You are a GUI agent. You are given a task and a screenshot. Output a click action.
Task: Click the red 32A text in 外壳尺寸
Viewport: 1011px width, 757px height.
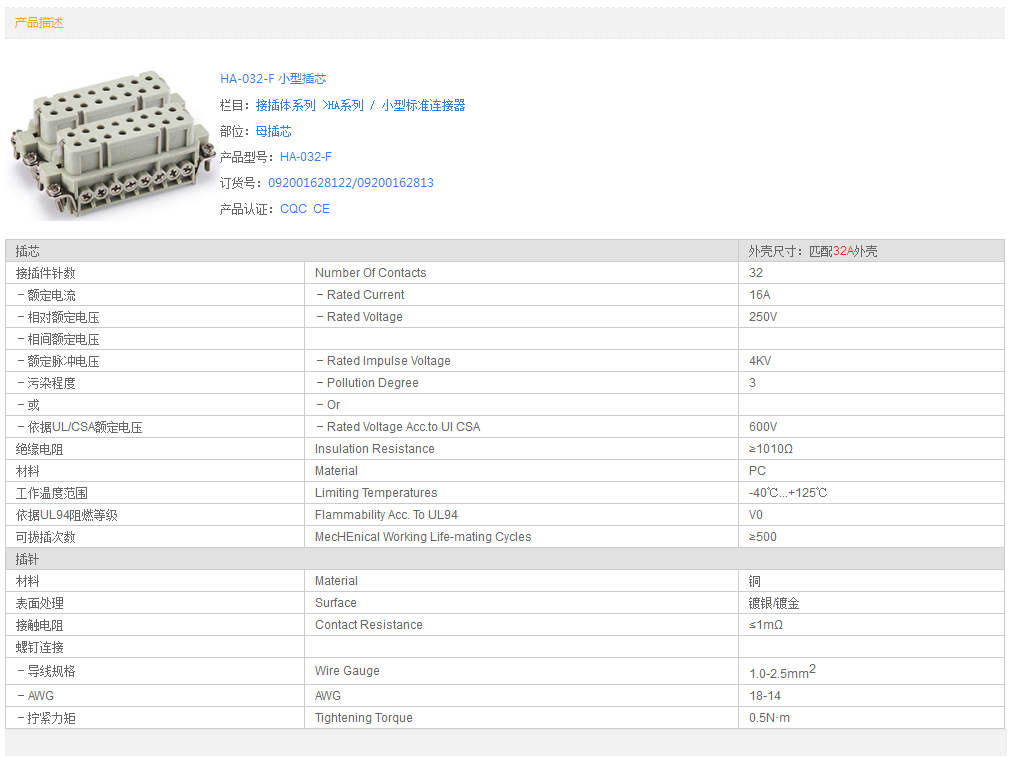tap(843, 251)
